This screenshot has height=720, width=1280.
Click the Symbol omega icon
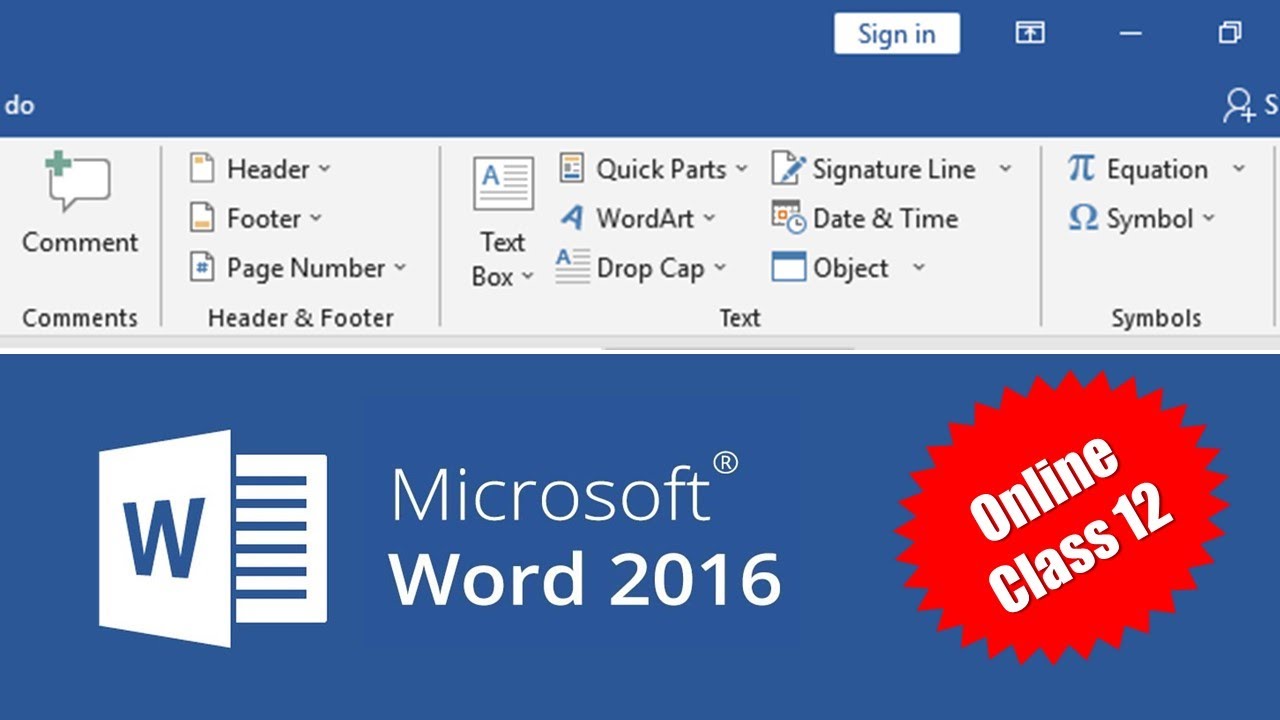tap(1083, 218)
